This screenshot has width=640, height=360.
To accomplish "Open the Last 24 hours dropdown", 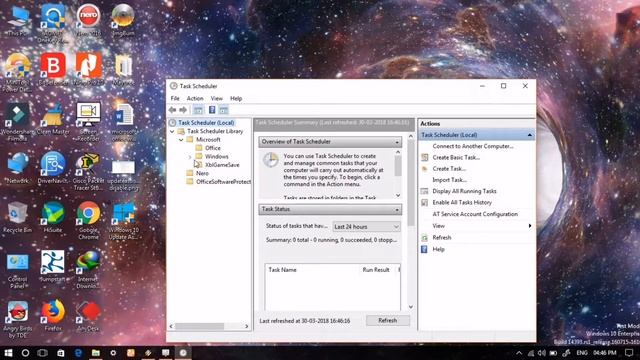I will [366, 227].
